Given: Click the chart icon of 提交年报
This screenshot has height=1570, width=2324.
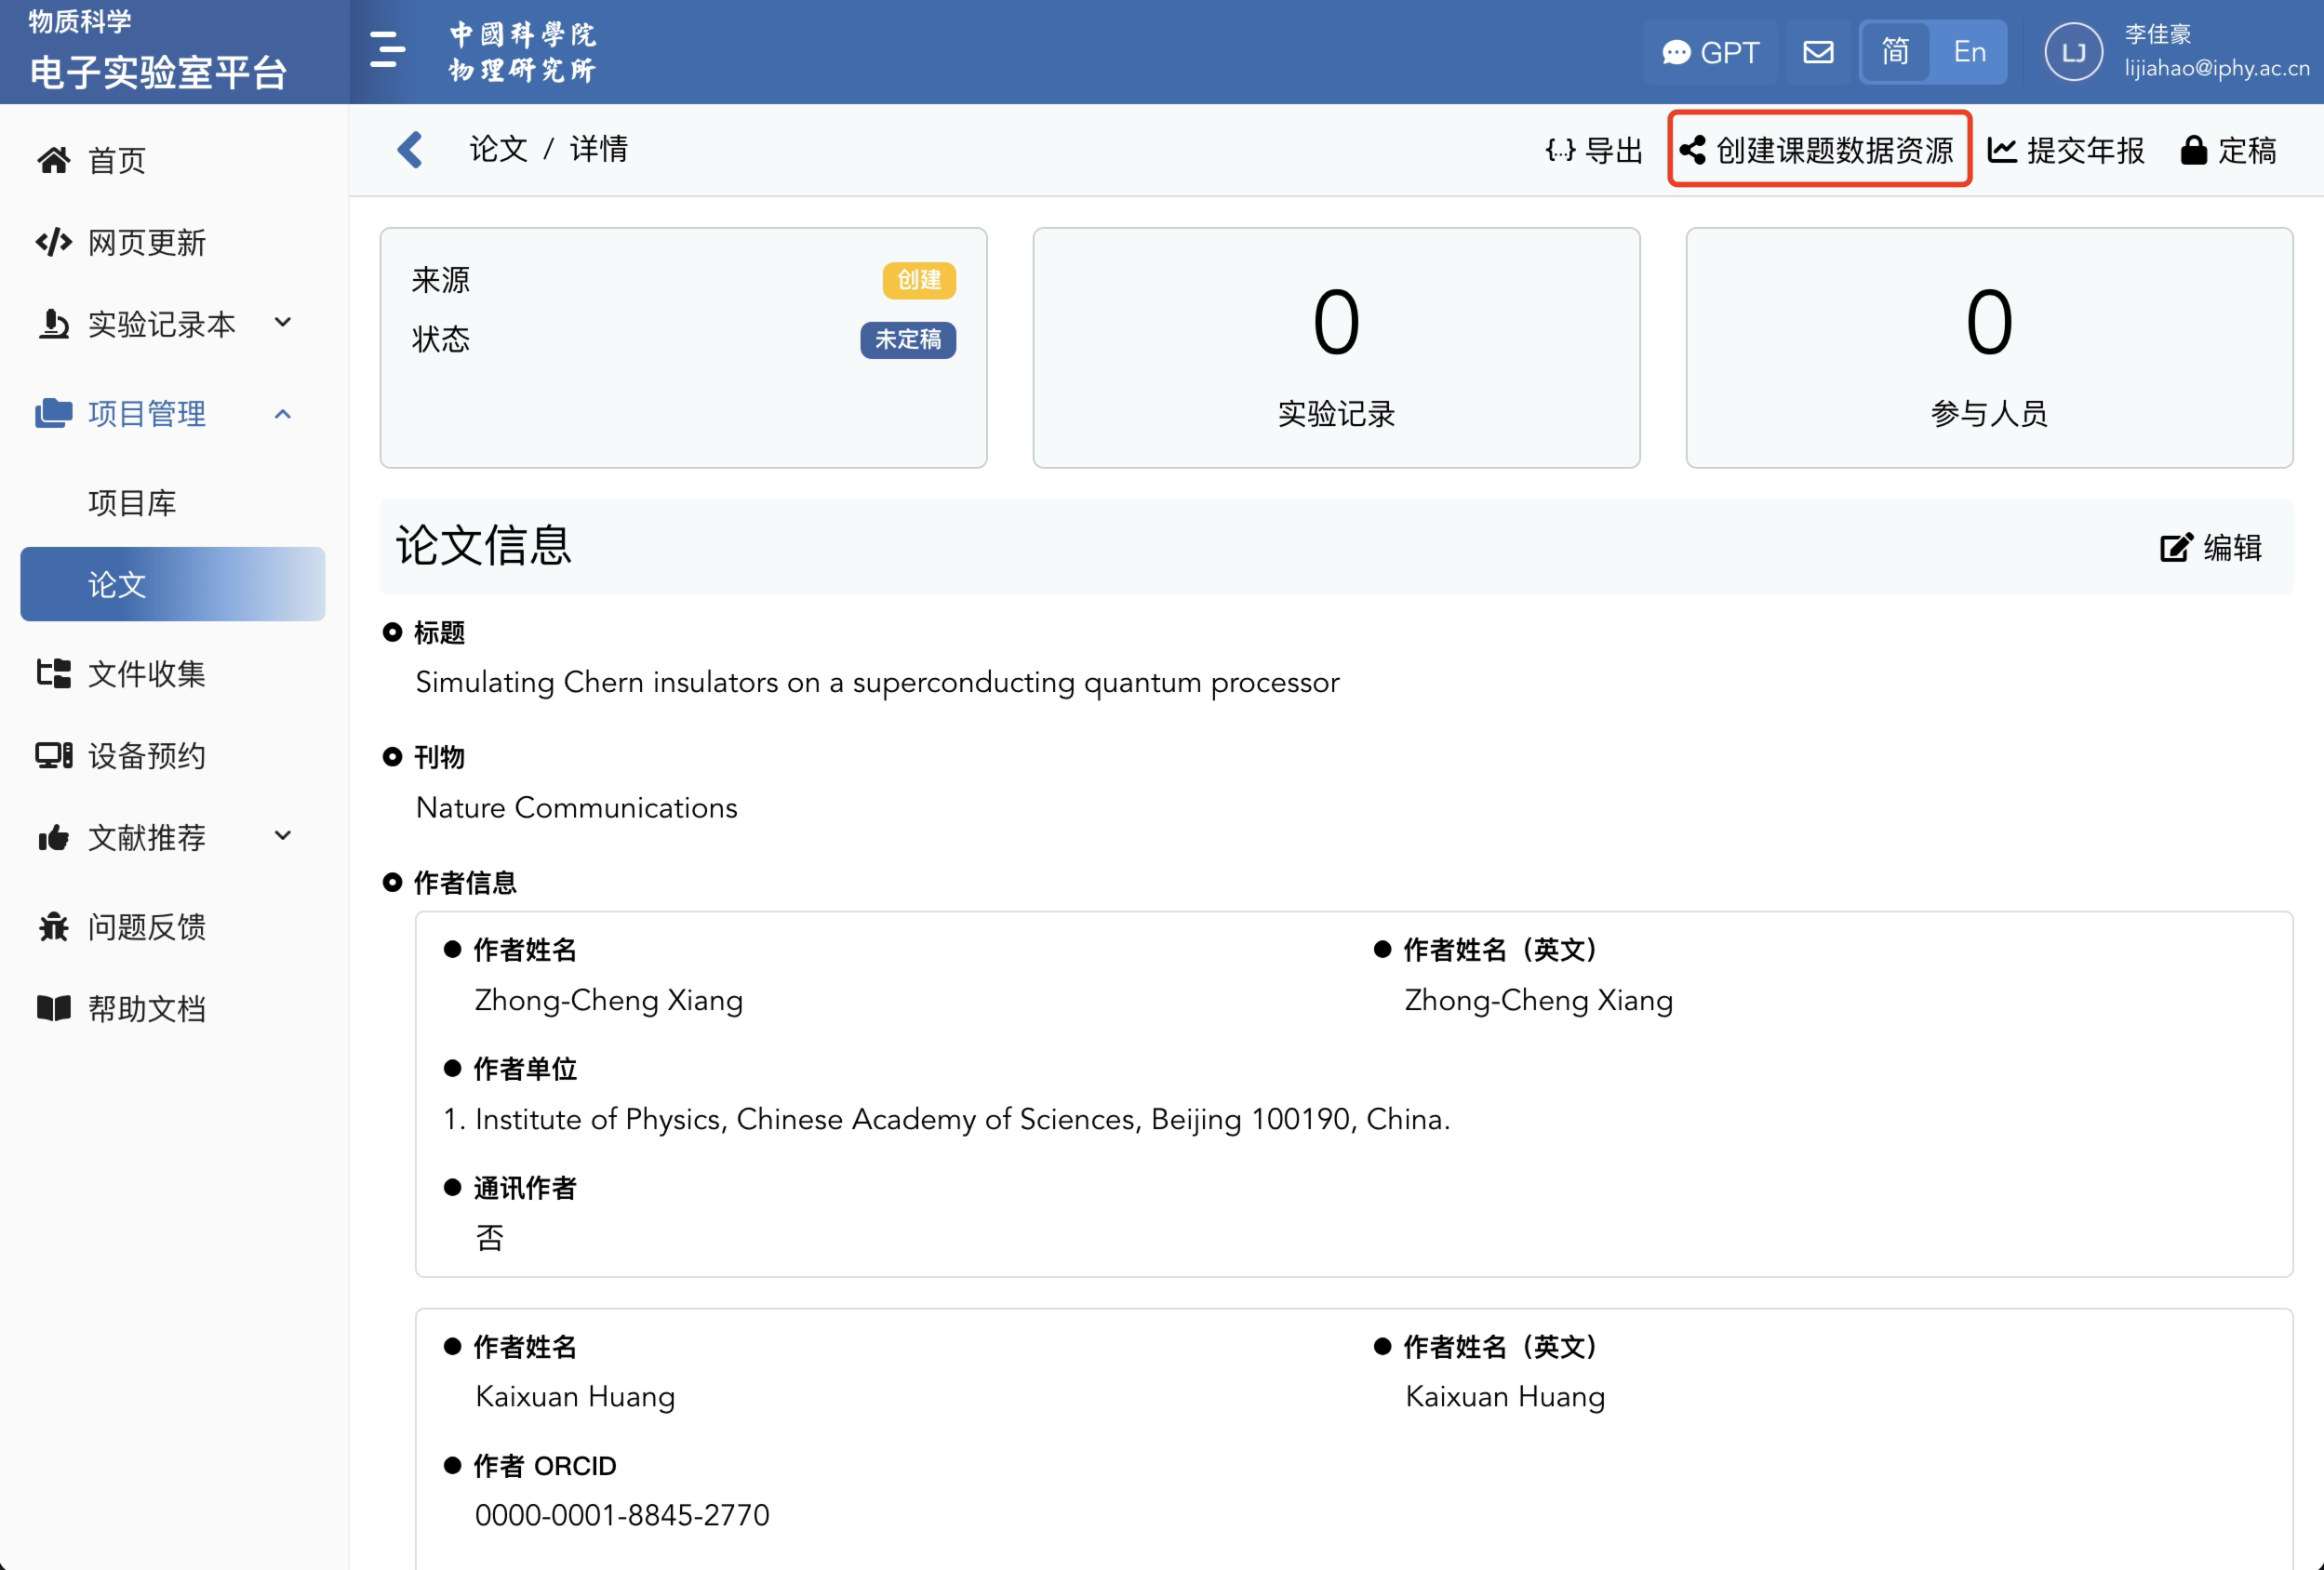Looking at the screenshot, I should point(2002,151).
